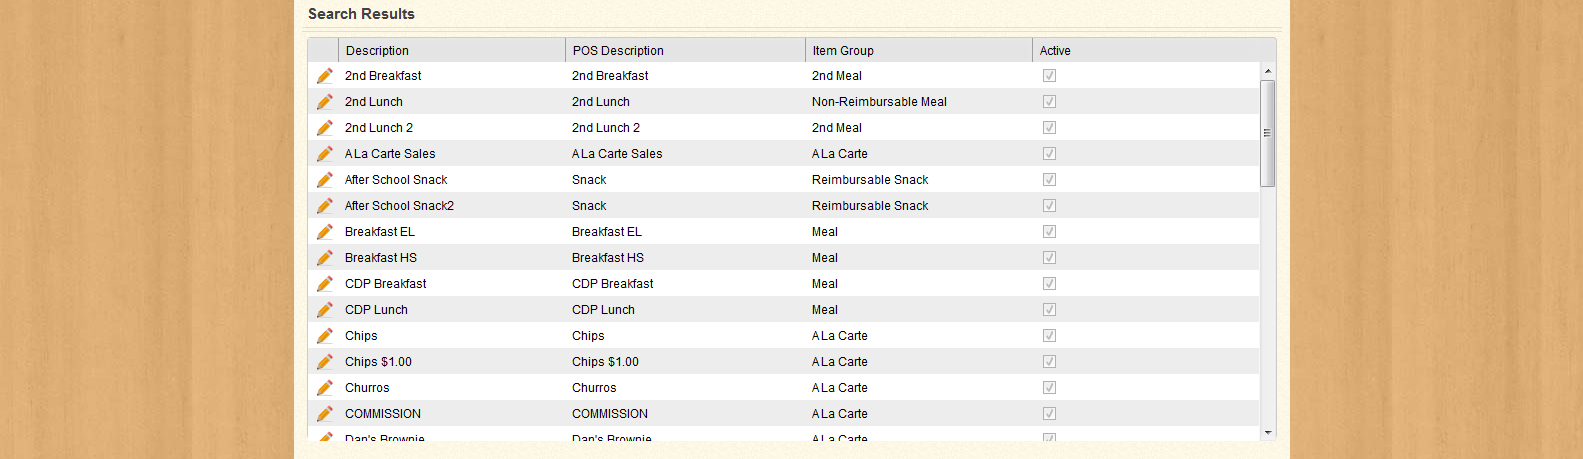This screenshot has height=459, width=1583.
Task: Edit the Chips $1.00 item
Action: pyautogui.click(x=324, y=362)
